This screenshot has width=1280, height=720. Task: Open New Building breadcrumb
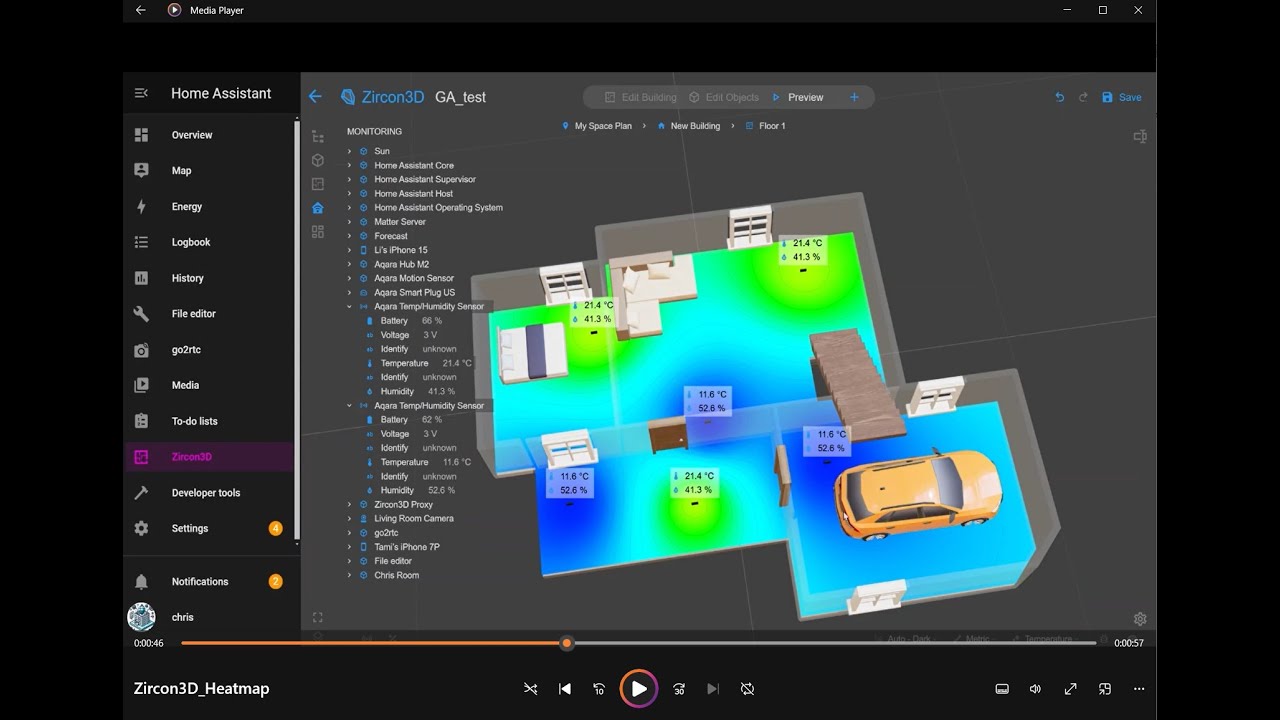[688, 126]
